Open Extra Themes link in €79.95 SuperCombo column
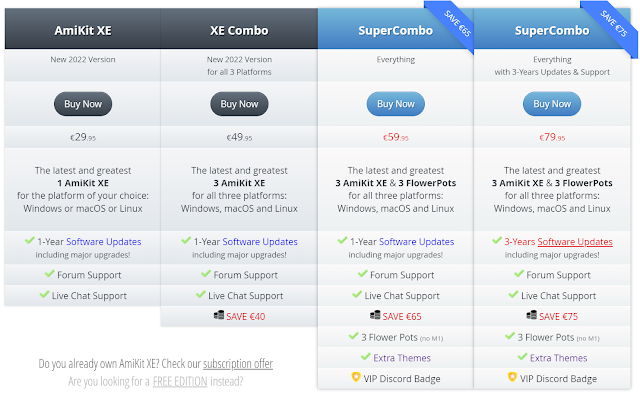 click(558, 358)
